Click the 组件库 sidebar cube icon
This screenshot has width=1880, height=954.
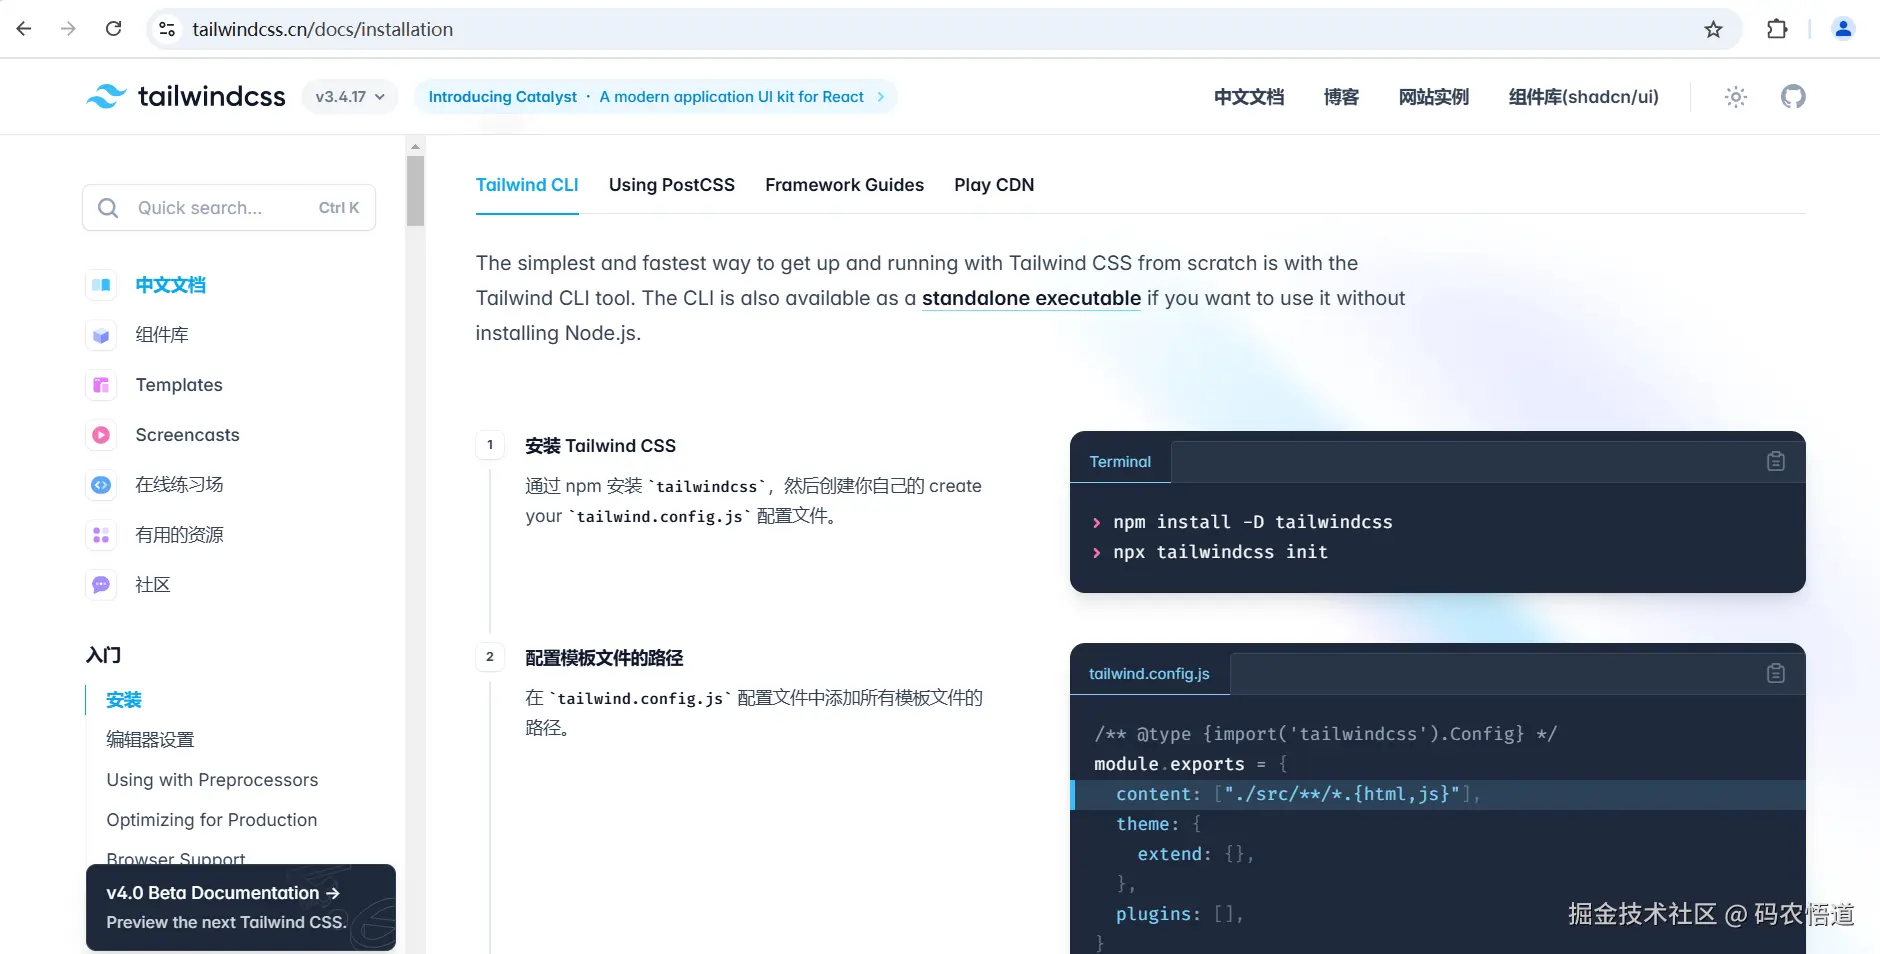coord(101,335)
